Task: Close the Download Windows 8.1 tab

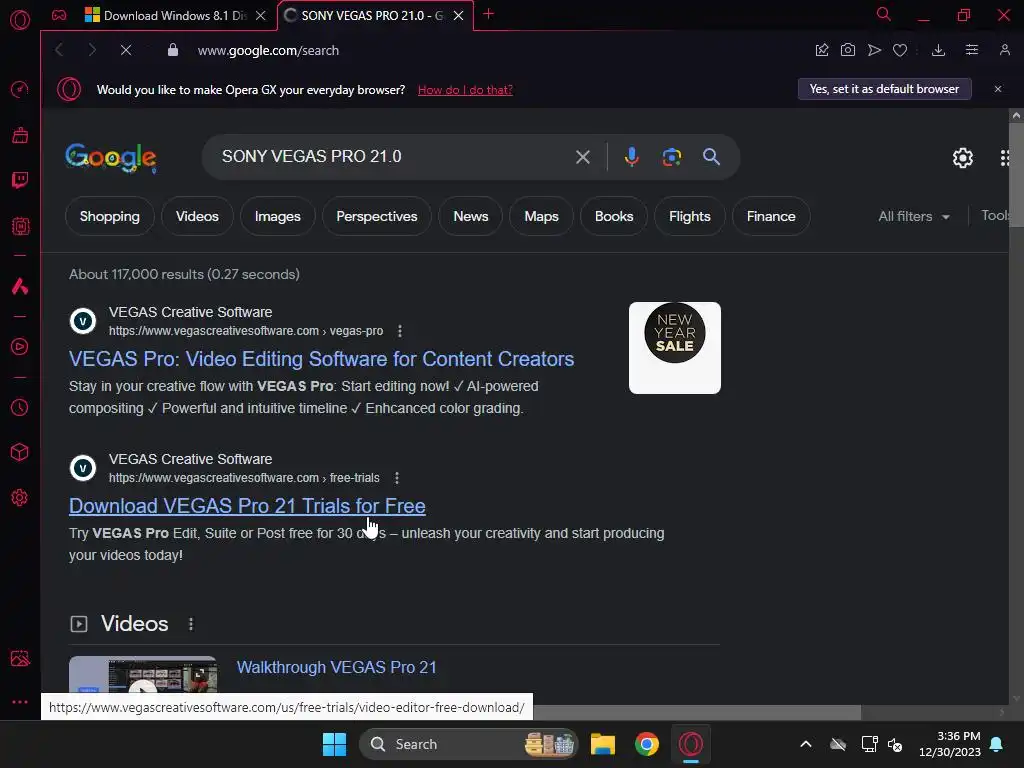Action: (261, 16)
